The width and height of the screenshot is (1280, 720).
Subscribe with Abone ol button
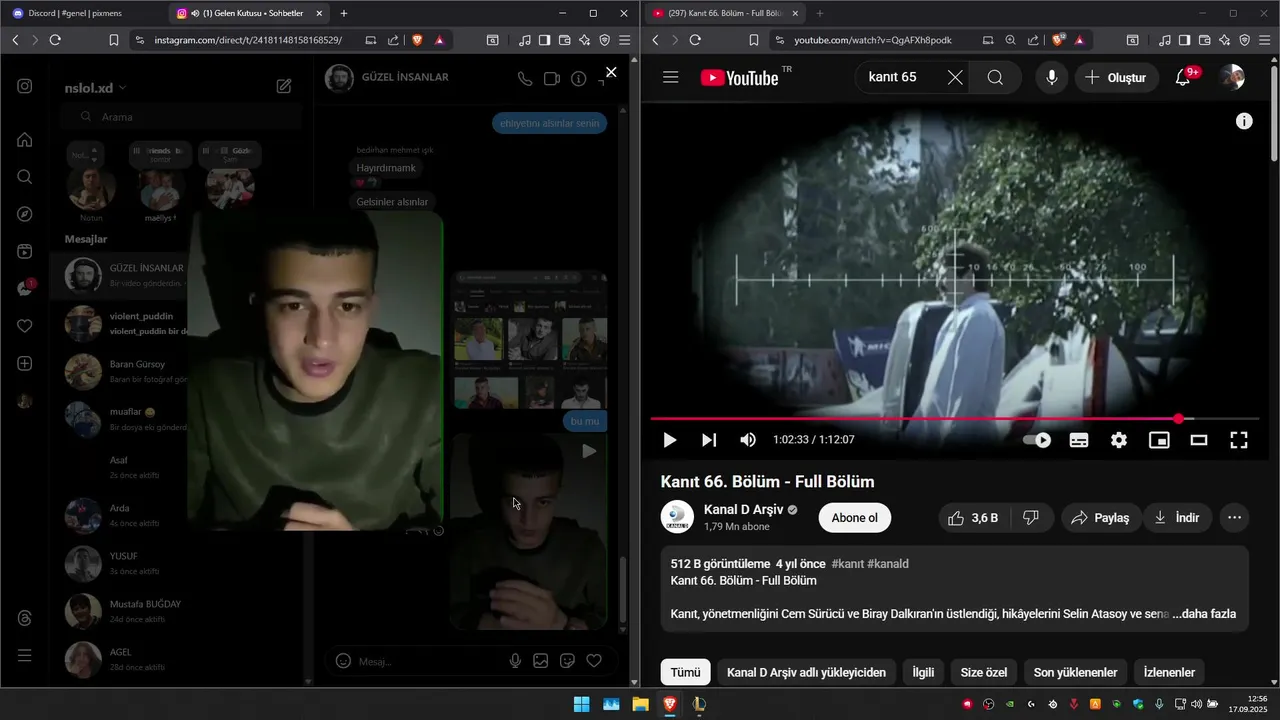click(855, 518)
